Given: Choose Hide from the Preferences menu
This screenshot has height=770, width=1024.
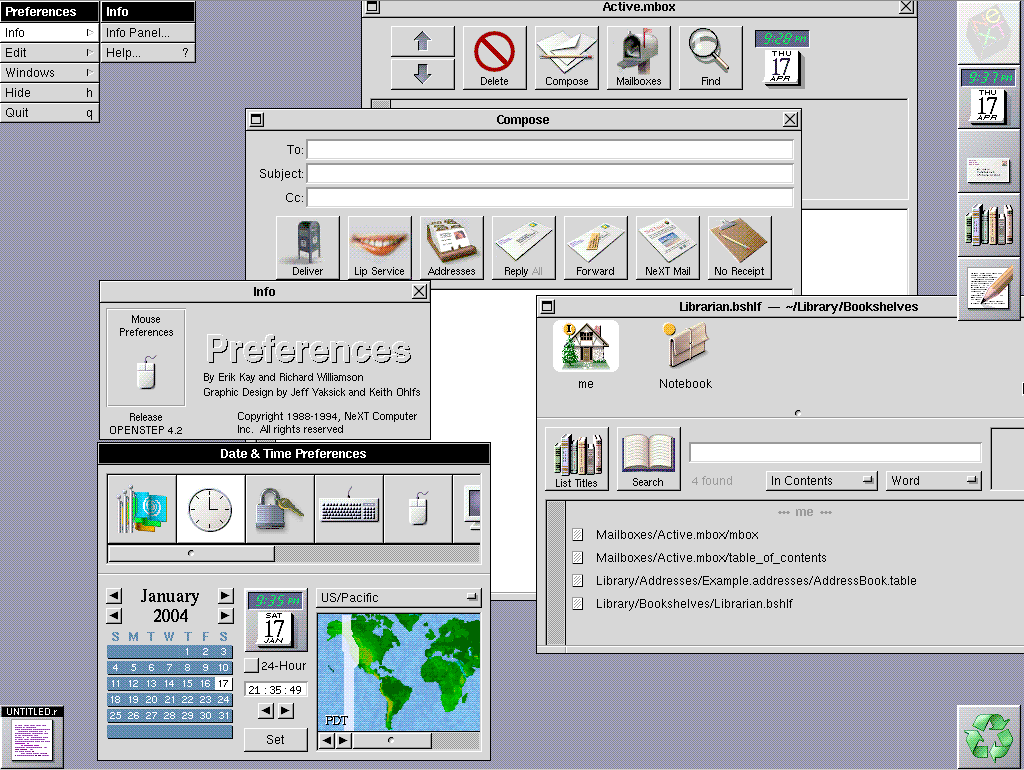Looking at the screenshot, I should pyautogui.click(x=49, y=93).
